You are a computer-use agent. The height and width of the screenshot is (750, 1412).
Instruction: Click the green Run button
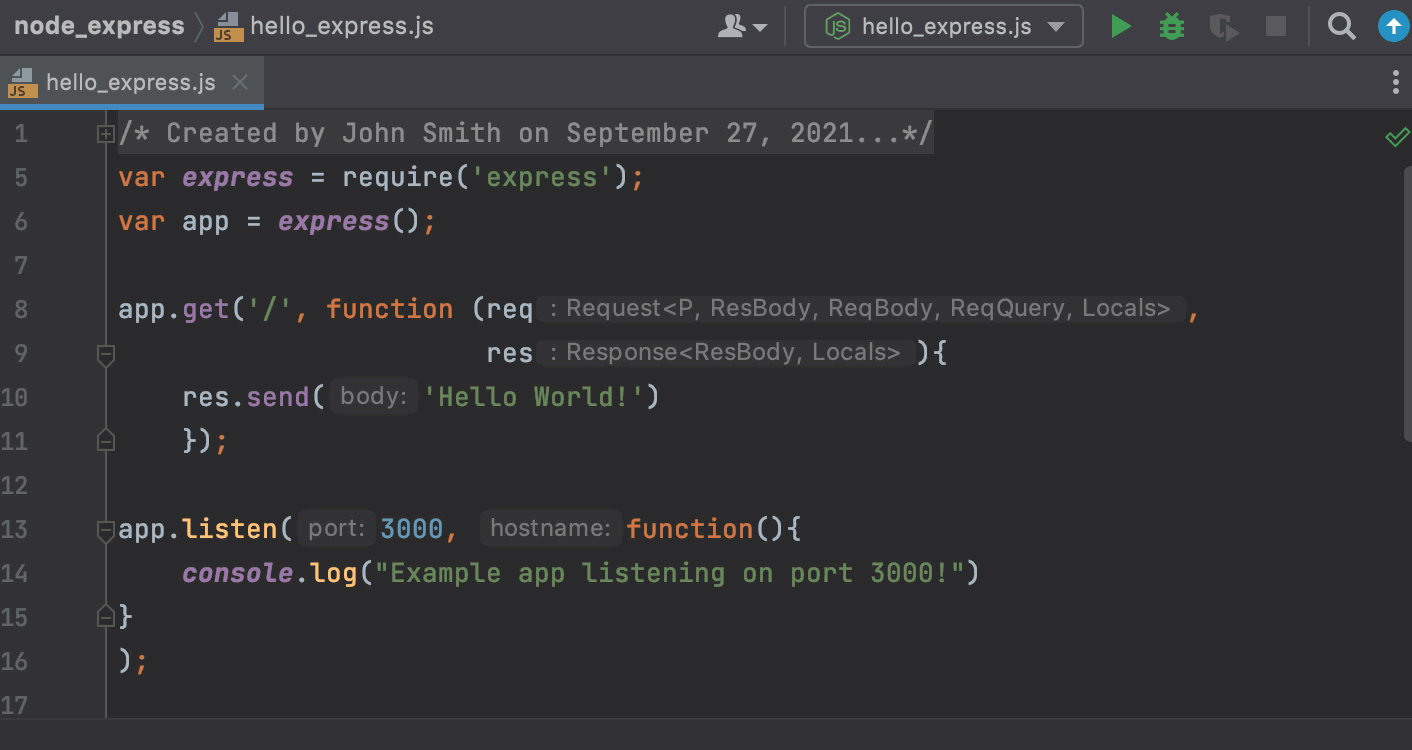[x=1120, y=26]
